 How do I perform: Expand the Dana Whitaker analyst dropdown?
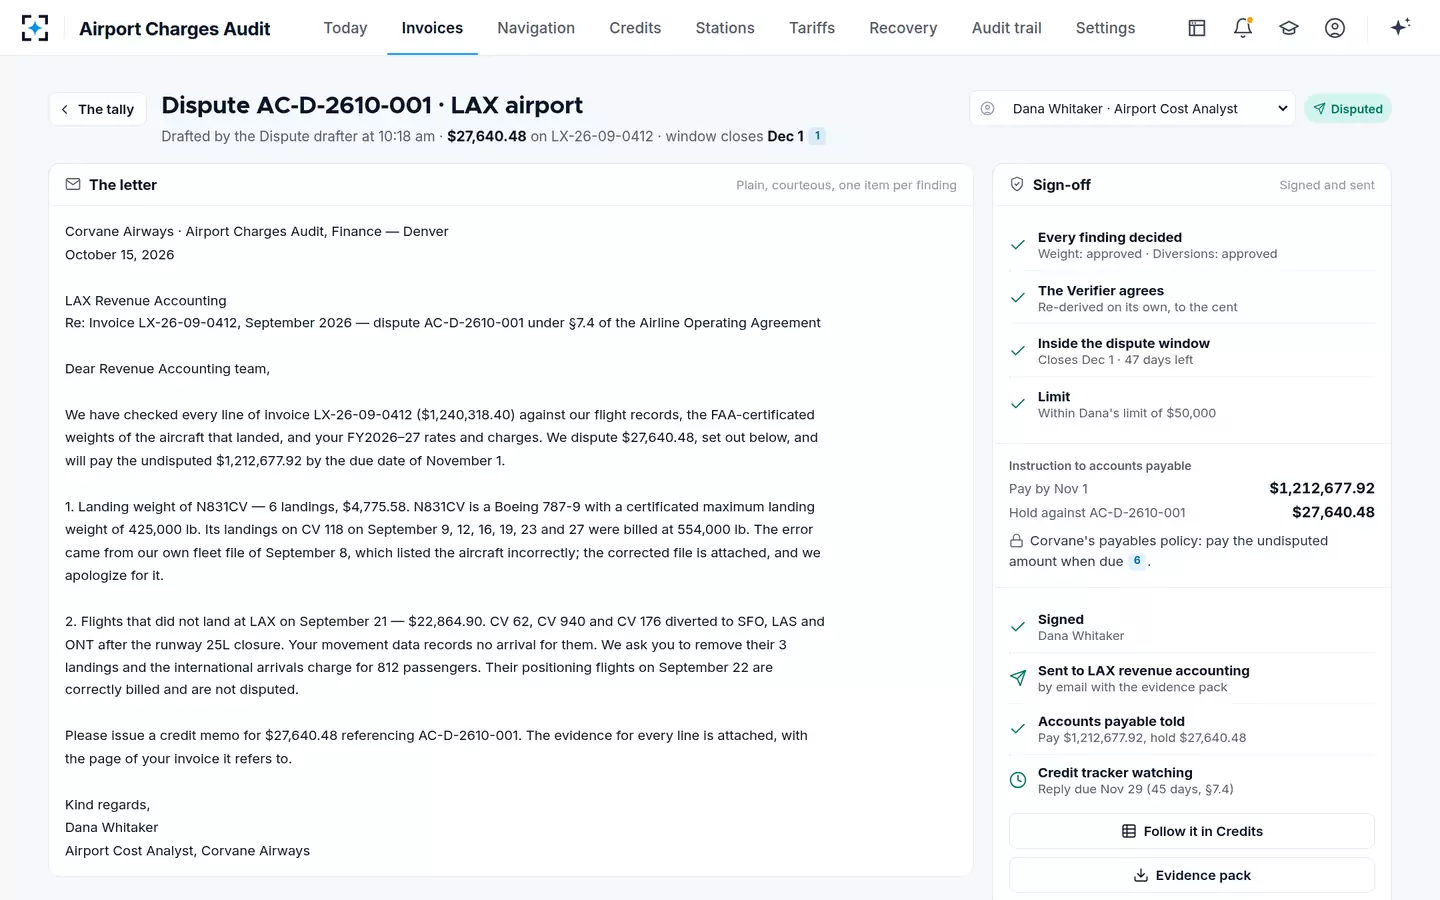click(x=1132, y=108)
